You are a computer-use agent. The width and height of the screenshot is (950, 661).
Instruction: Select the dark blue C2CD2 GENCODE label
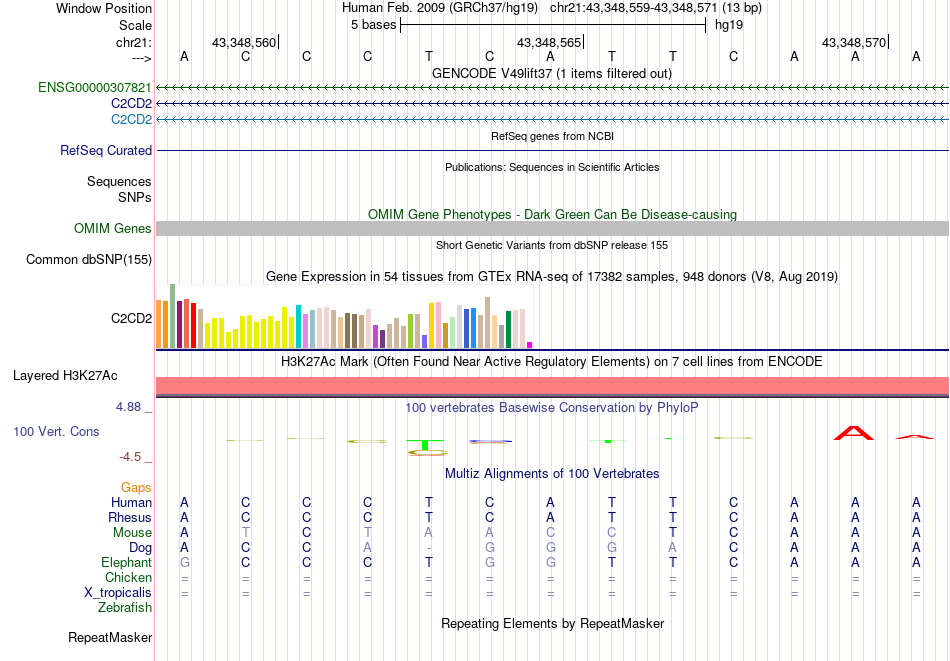(131, 104)
